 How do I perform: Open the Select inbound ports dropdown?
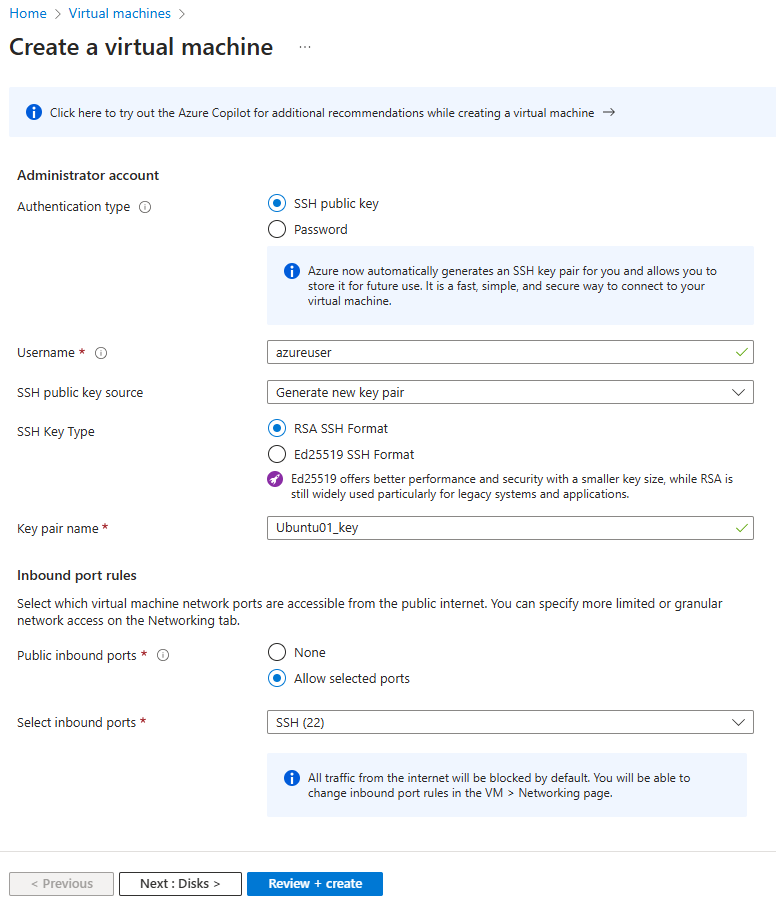[x=510, y=722]
